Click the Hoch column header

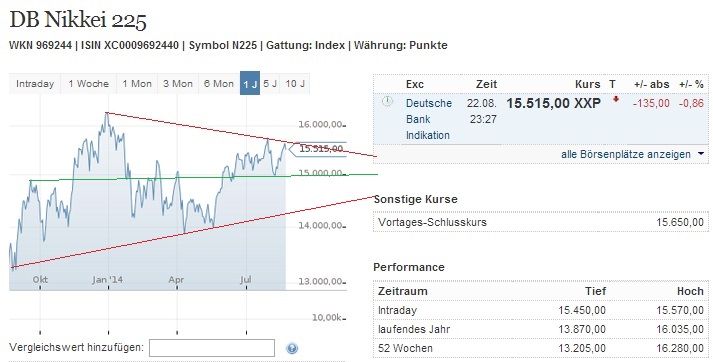[690, 291]
